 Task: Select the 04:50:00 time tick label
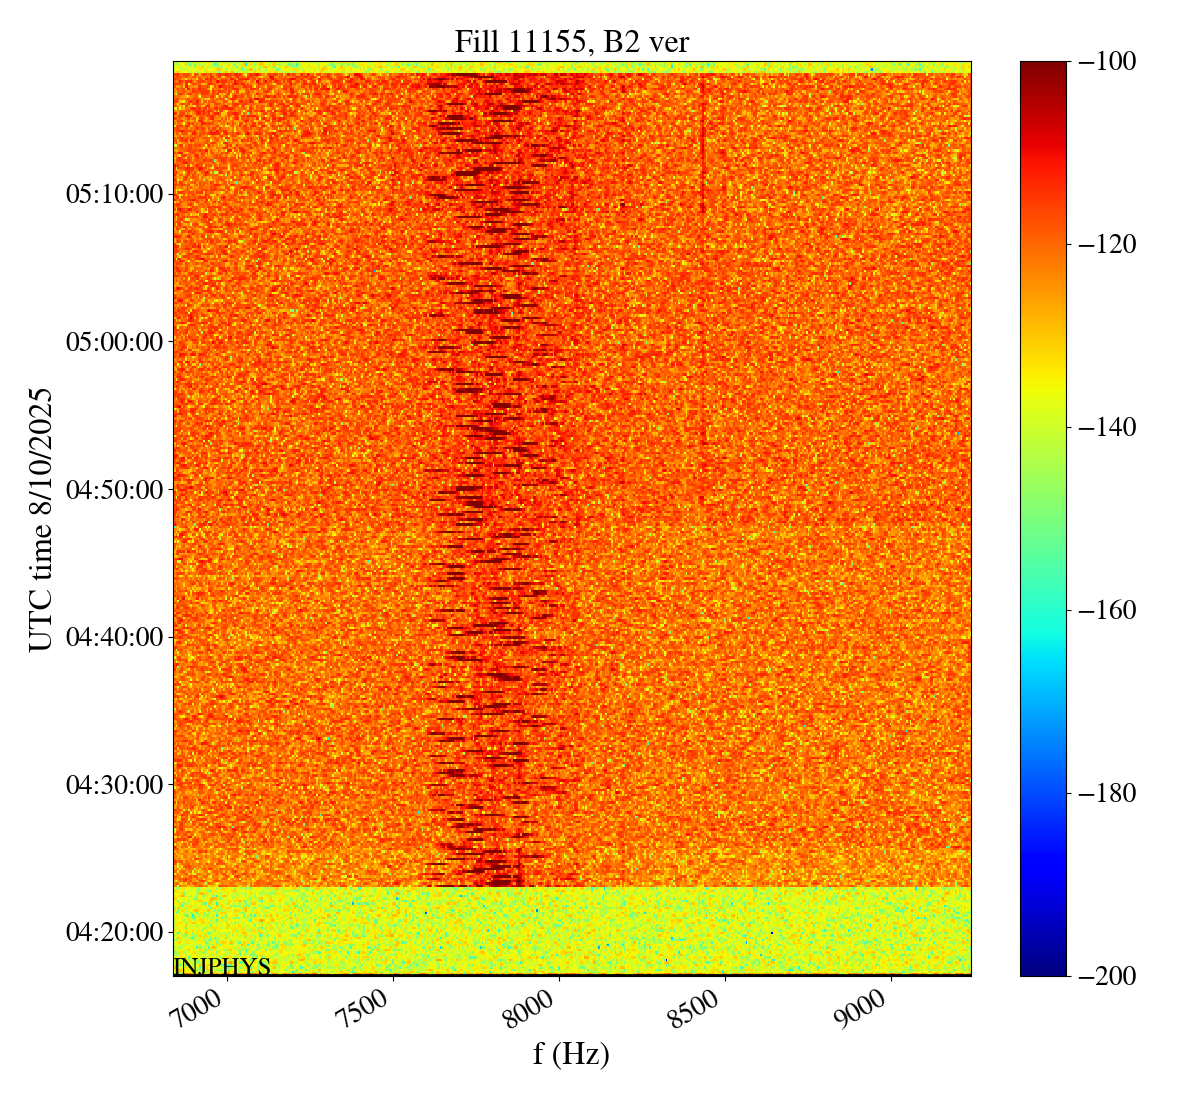pos(114,489)
